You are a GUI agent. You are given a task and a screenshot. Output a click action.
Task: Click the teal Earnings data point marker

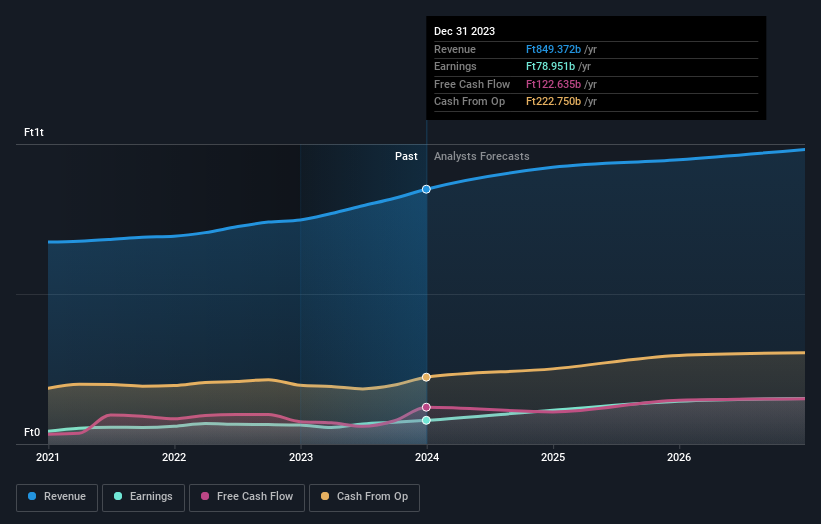pyautogui.click(x=426, y=420)
